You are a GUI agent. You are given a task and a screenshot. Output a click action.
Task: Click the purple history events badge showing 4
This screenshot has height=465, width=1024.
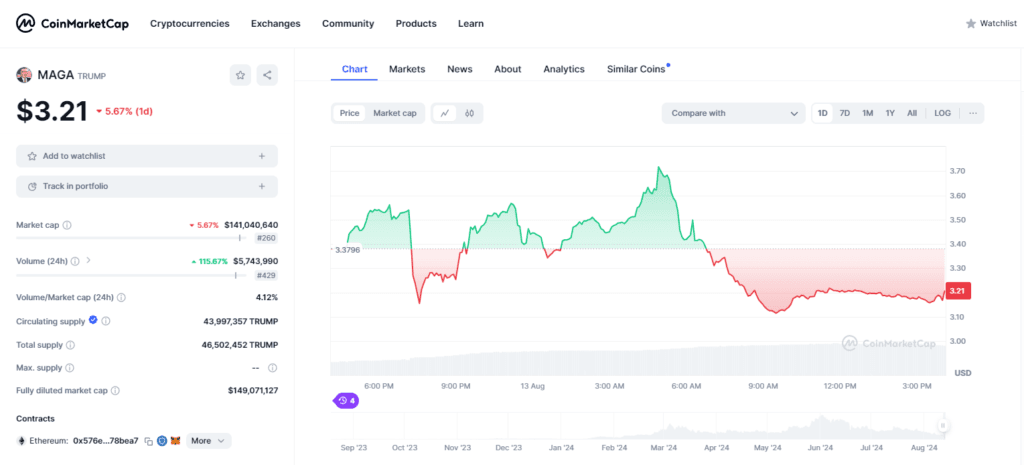(345, 400)
